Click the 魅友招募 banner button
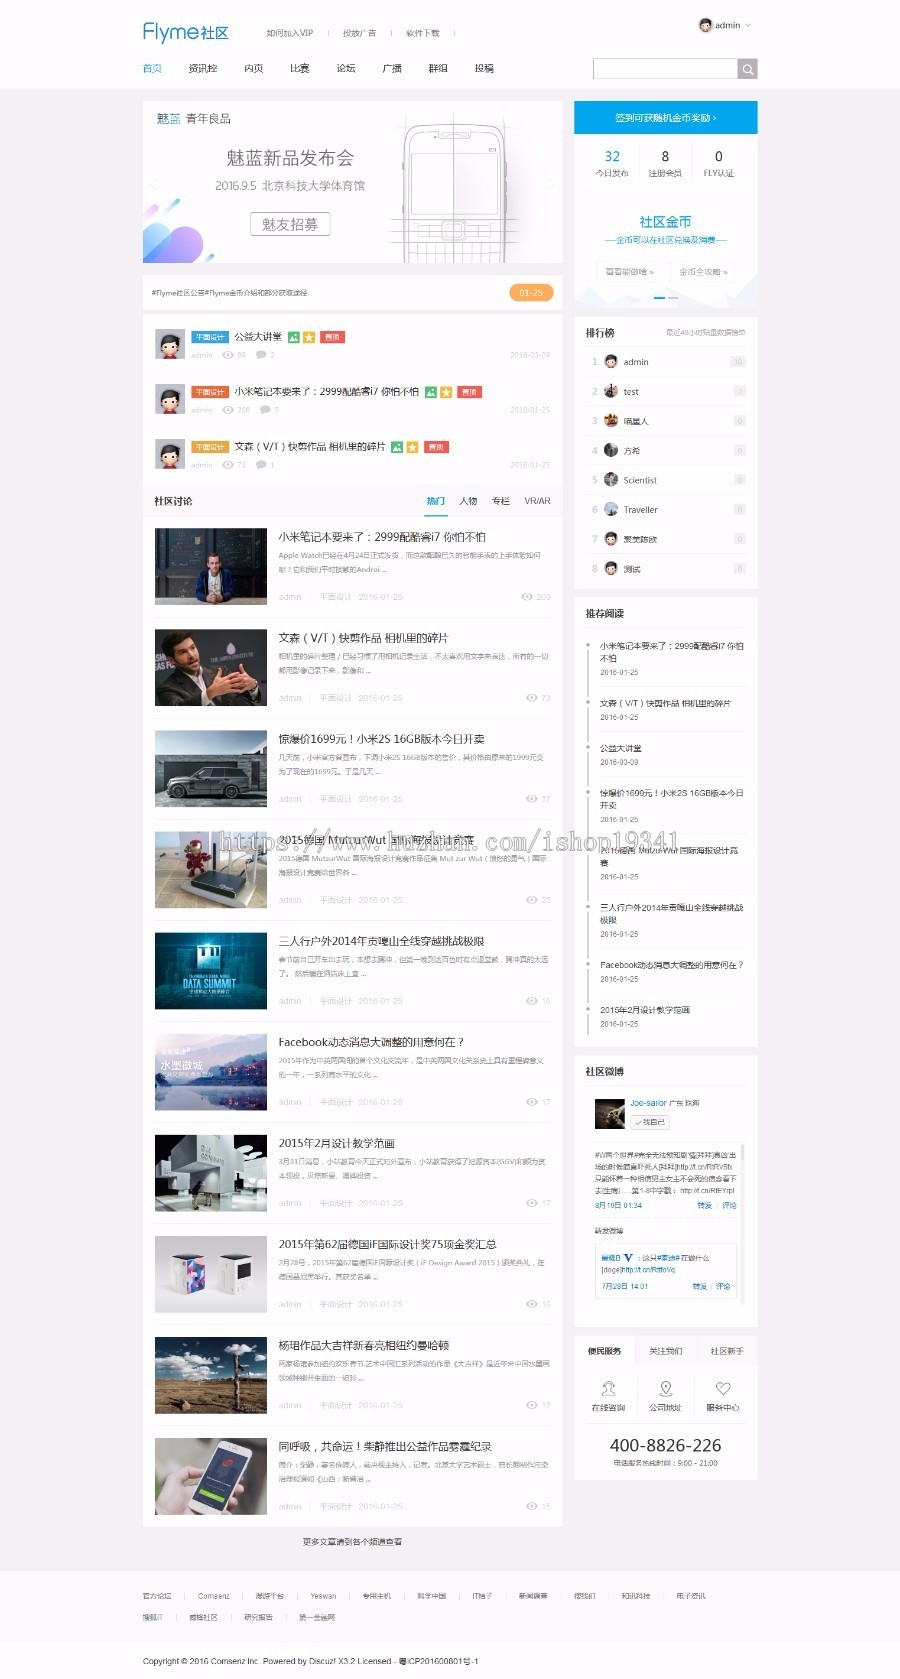Image resolution: width=900 pixels, height=1679 pixels. click(290, 224)
